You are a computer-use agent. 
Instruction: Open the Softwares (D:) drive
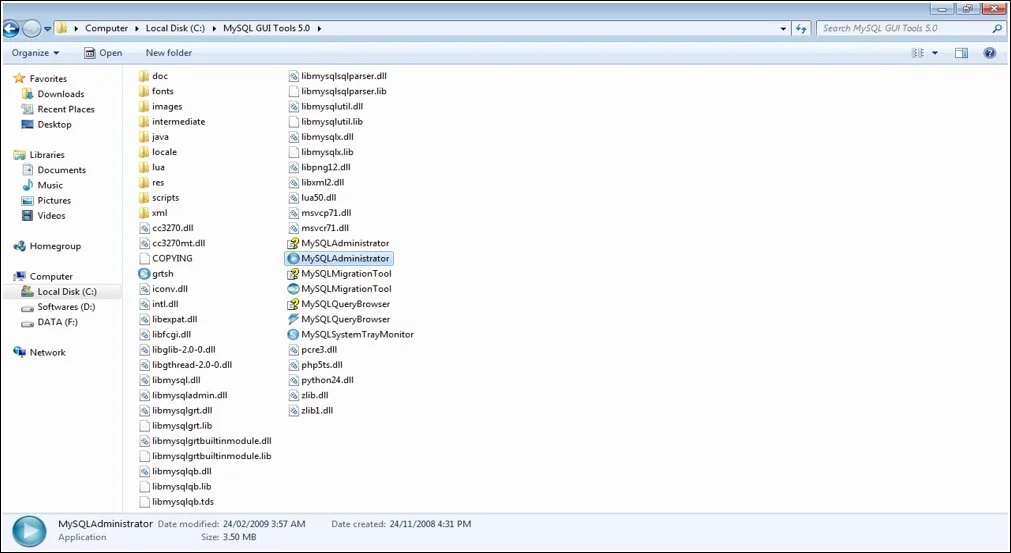pyautogui.click(x=58, y=307)
